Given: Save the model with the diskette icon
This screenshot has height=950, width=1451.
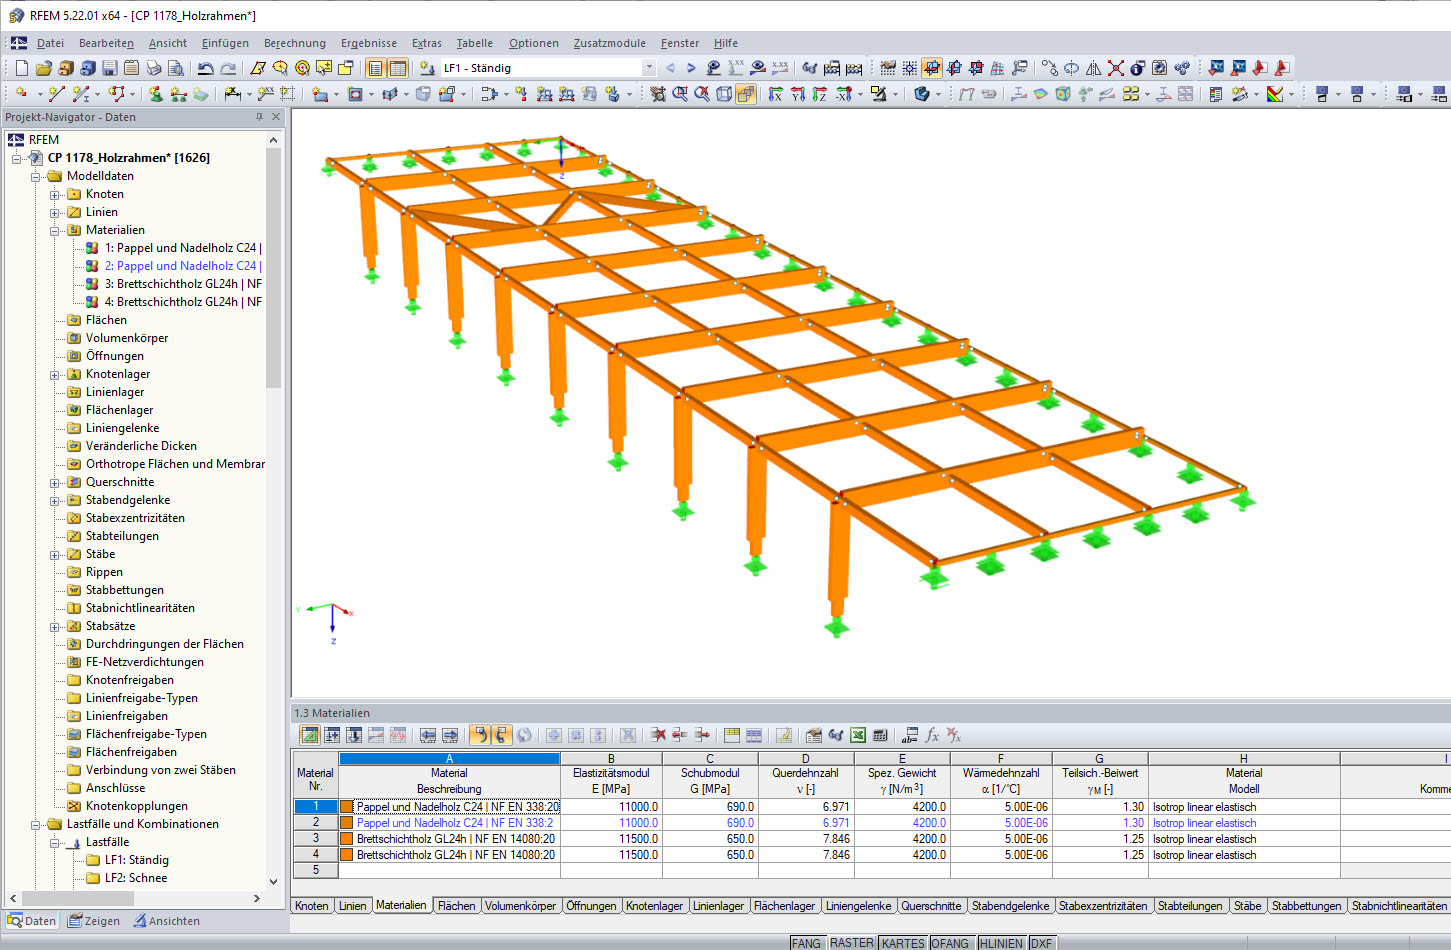Looking at the screenshot, I should [108, 67].
